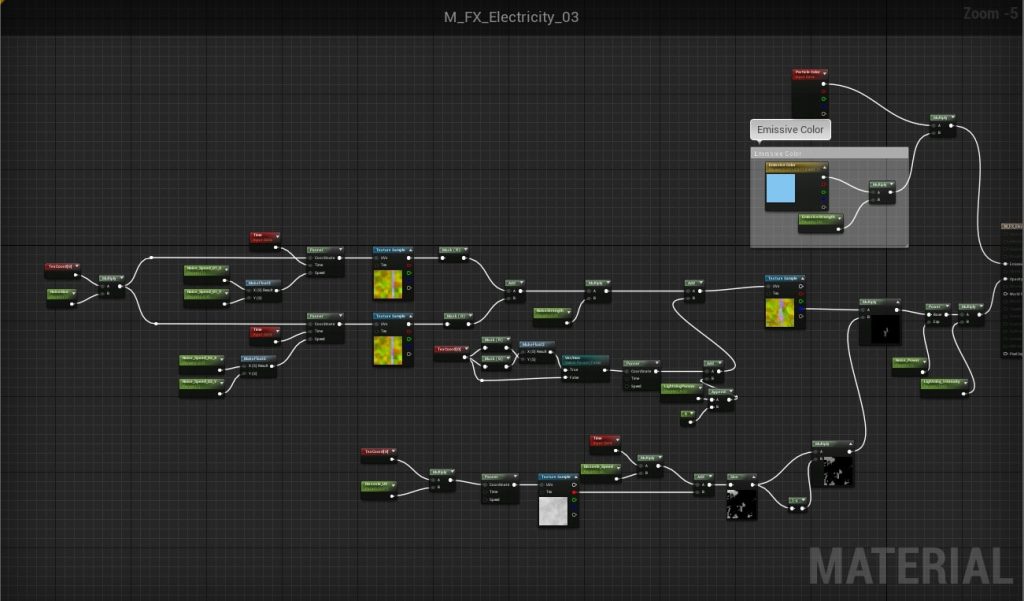Select the Multiply node fed by Particle Color
This screenshot has width=1024, height=601.
pos(943,125)
